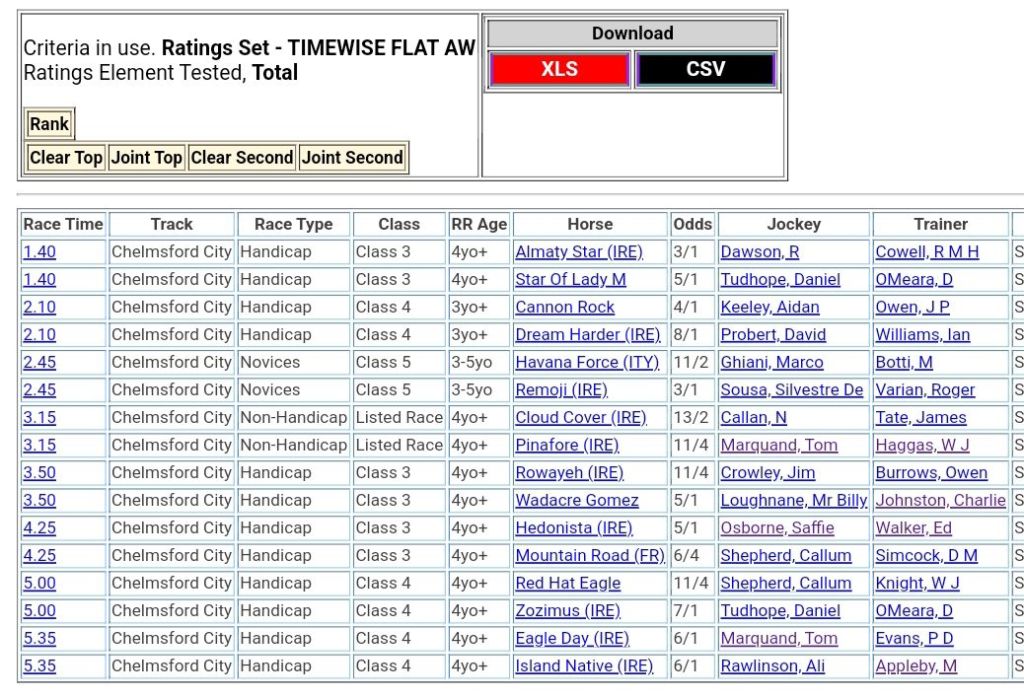Open the Cannon Rock horse link
Image resolution: width=1024 pixels, height=697 pixels.
[x=564, y=307]
